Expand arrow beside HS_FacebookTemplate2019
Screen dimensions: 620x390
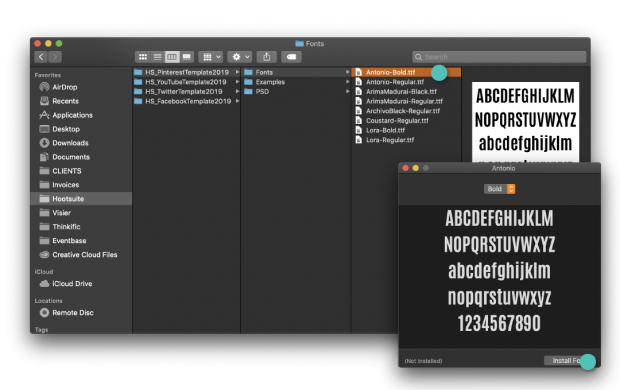(237, 101)
